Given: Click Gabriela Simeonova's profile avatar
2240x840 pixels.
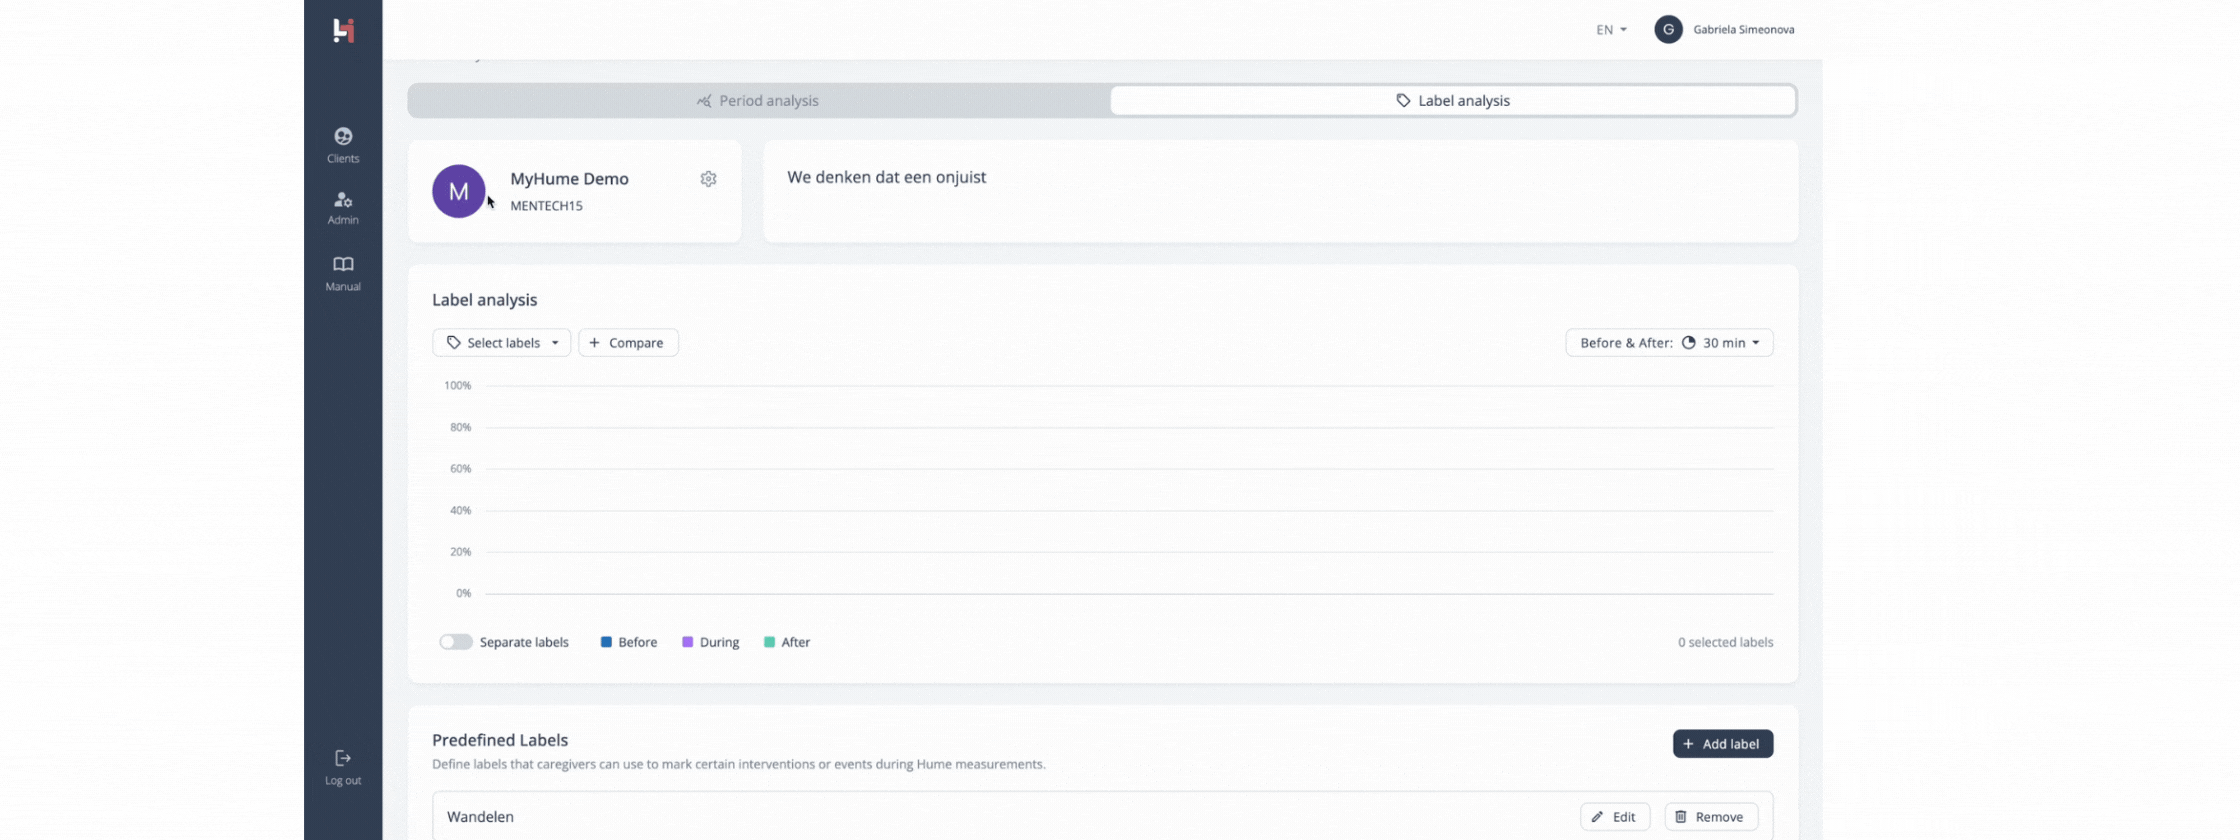Looking at the screenshot, I should click(x=1668, y=30).
